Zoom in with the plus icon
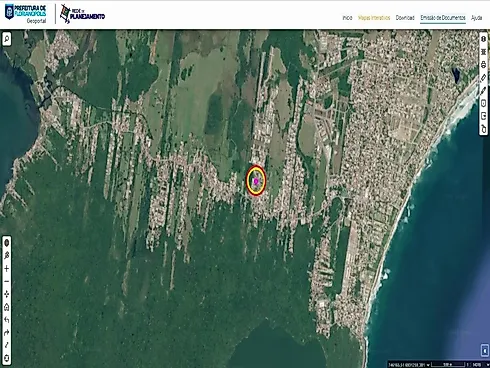Screen dimensions: 490x368 (7, 269)
